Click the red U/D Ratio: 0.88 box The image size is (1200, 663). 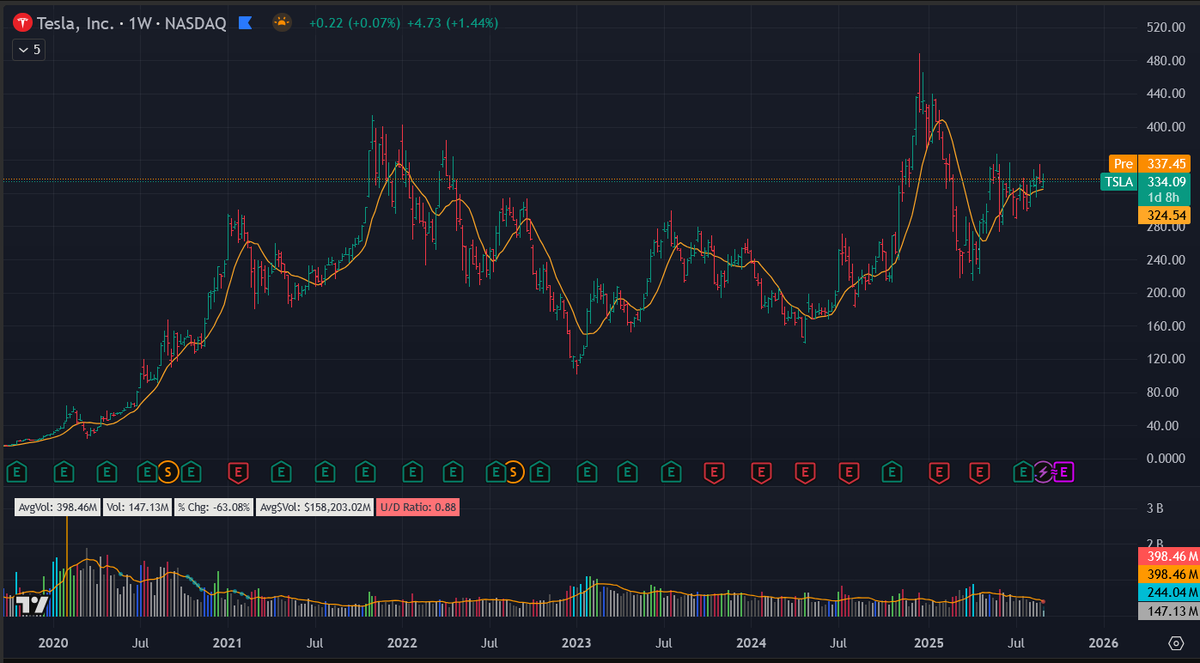tap(420, 508)
